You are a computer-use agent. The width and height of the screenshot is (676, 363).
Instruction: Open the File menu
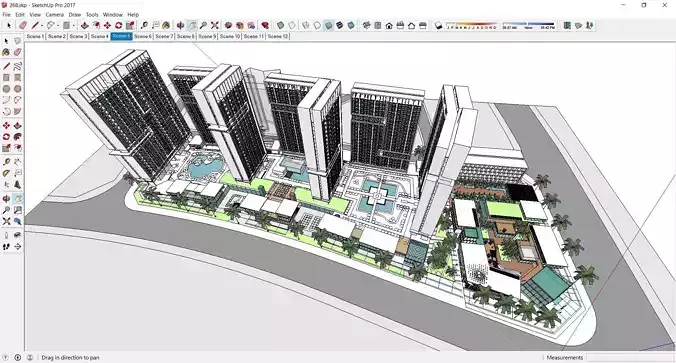[x=6, y=14]
